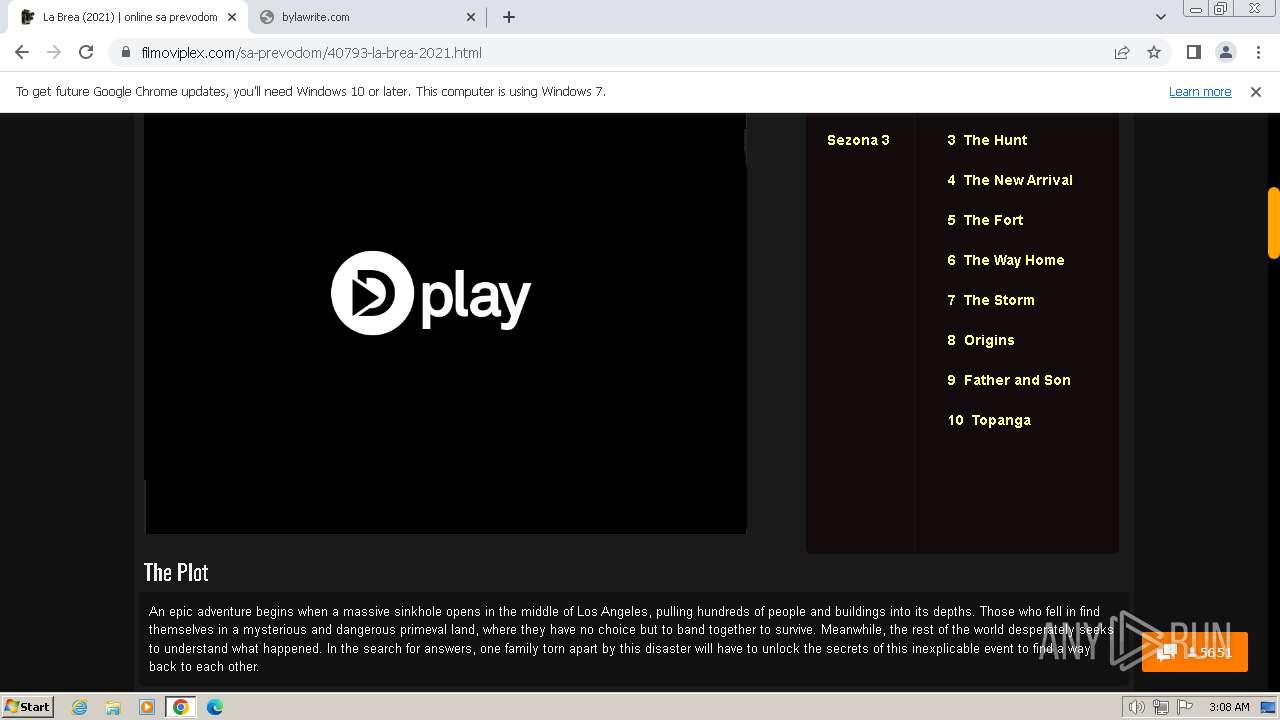The width and height of the screenshot is (1280, 720).
Task: Open the Windows Start menu
Action: (x=28, y=706)
